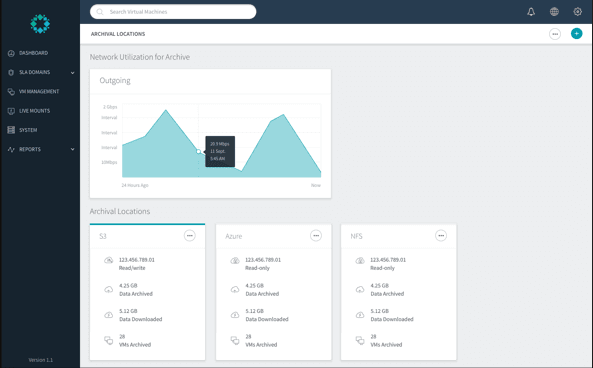Click the S3 VMs Archived icon

click(109, 340)
